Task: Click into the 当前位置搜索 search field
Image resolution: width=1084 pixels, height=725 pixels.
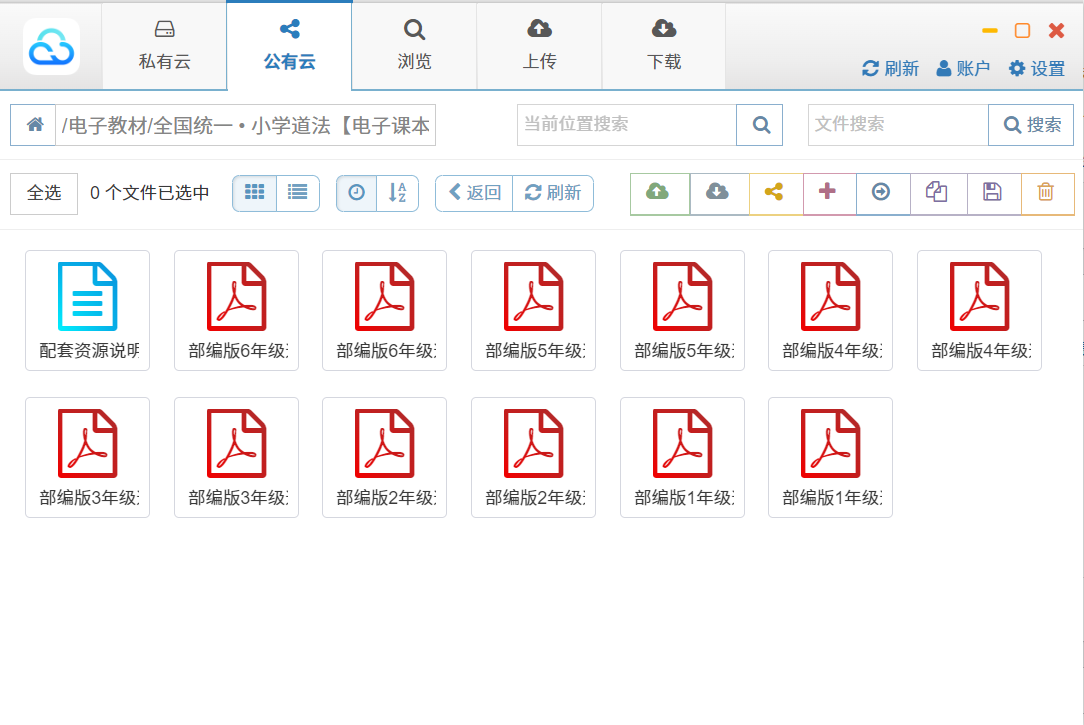Action: click(x=626, y=125)
